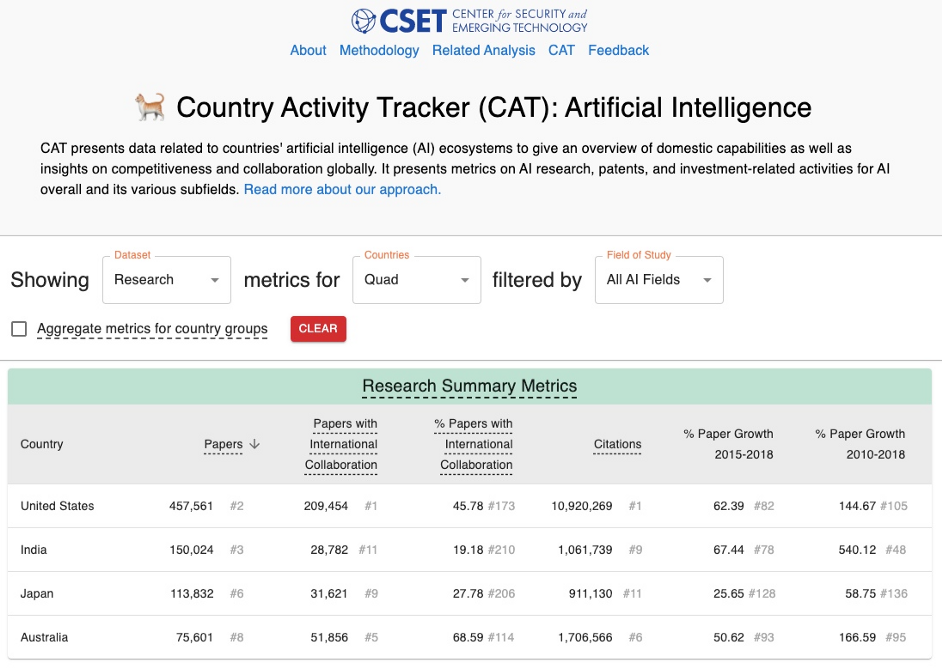Screen dimensions: 942x668
Task: Click the red CLEAR button
Action: [318, 329]
